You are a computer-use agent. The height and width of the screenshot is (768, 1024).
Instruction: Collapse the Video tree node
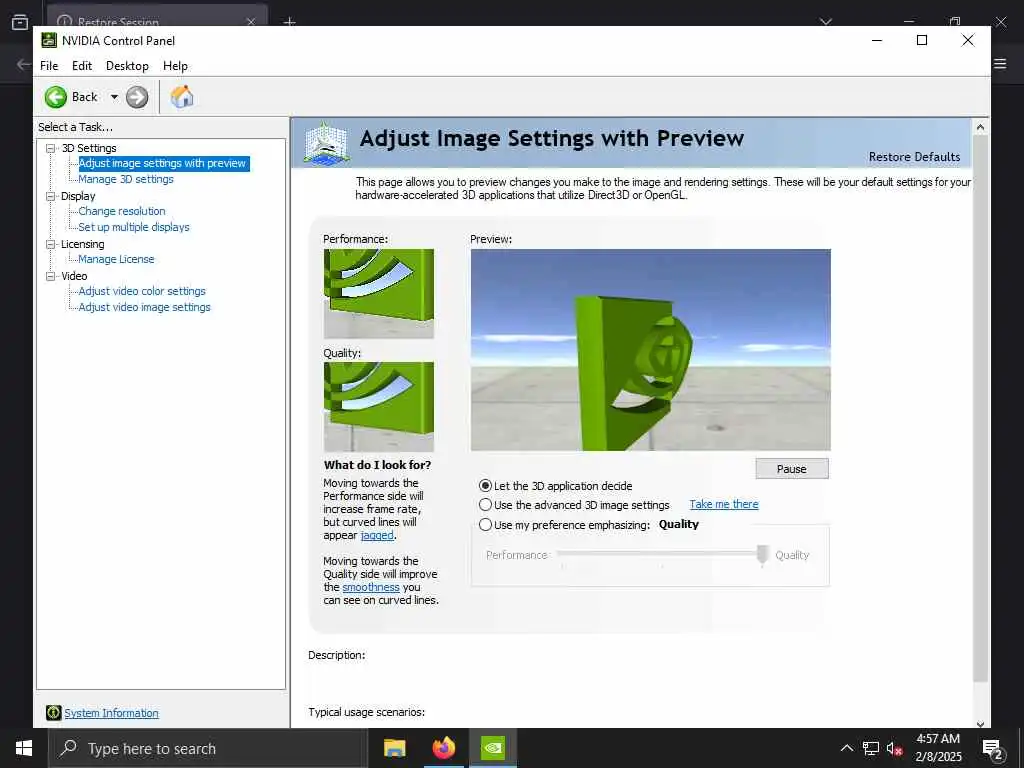click(50, 276)
